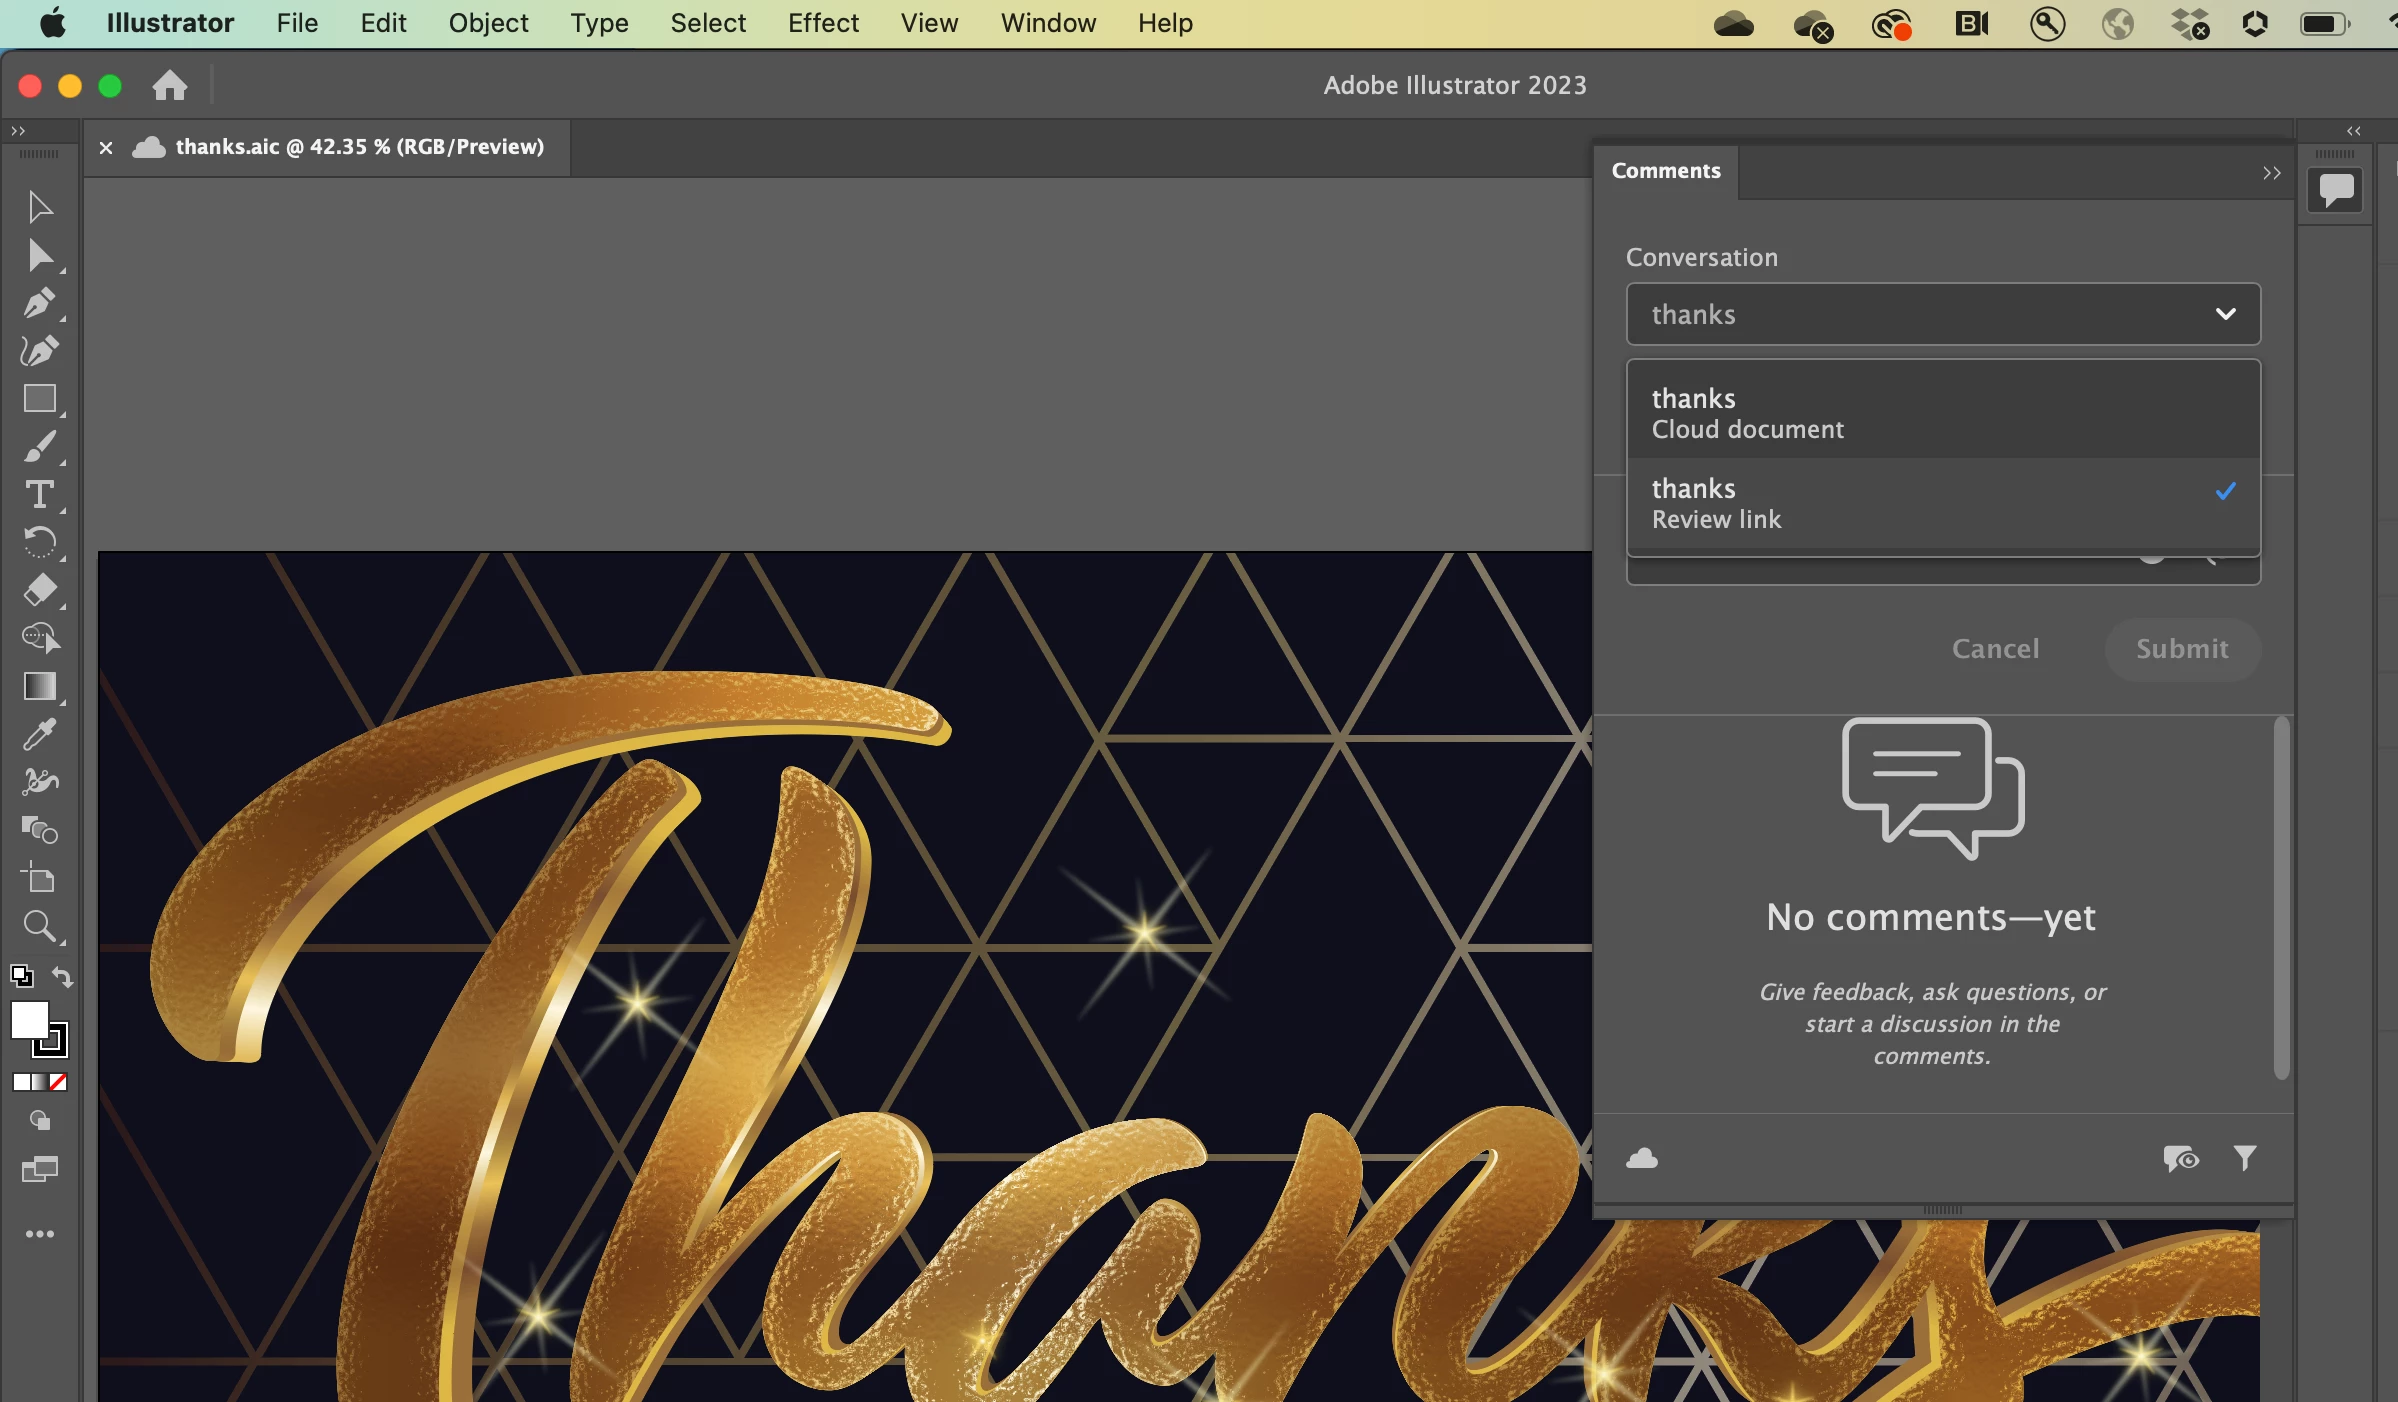The width and height of the screenshot is (2398, 1402).
Task: Select the Eyedropper tool
Action: click(40, 735)
